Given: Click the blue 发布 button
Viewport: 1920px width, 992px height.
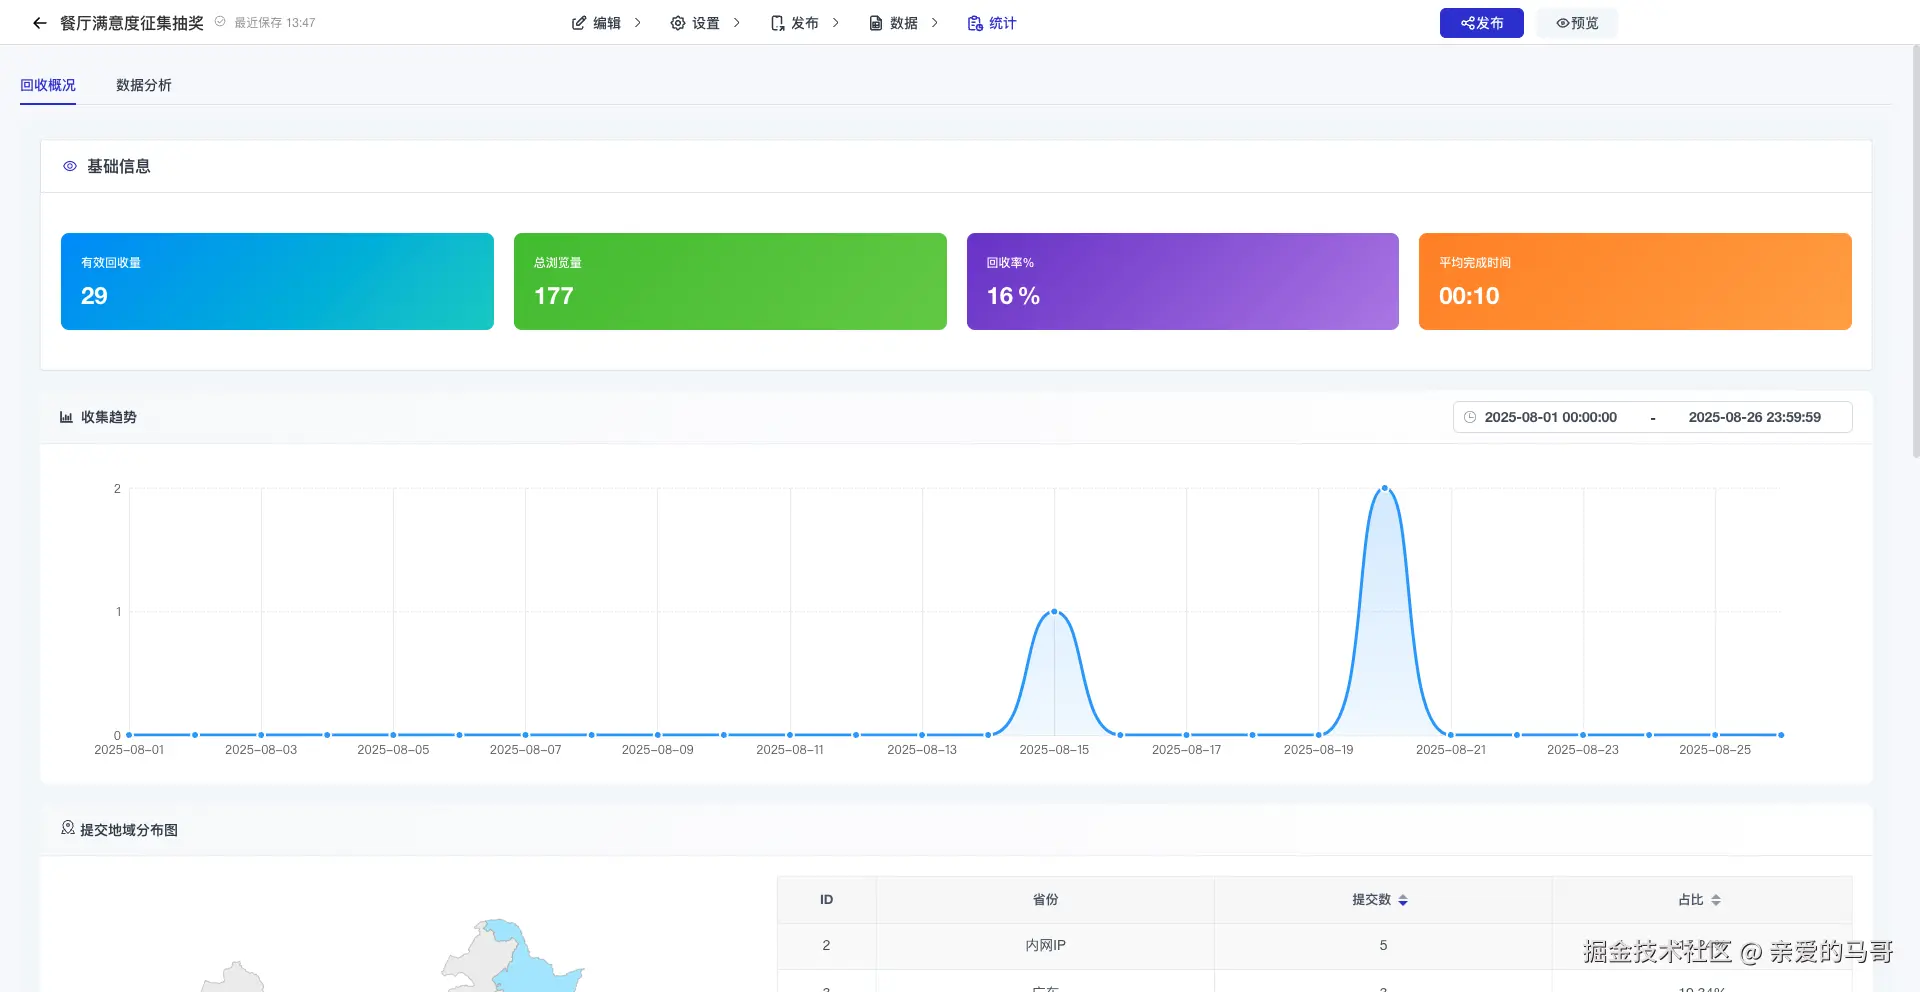Looking at the screenshot, I should pyautogui.click(x=1481, y=23).
